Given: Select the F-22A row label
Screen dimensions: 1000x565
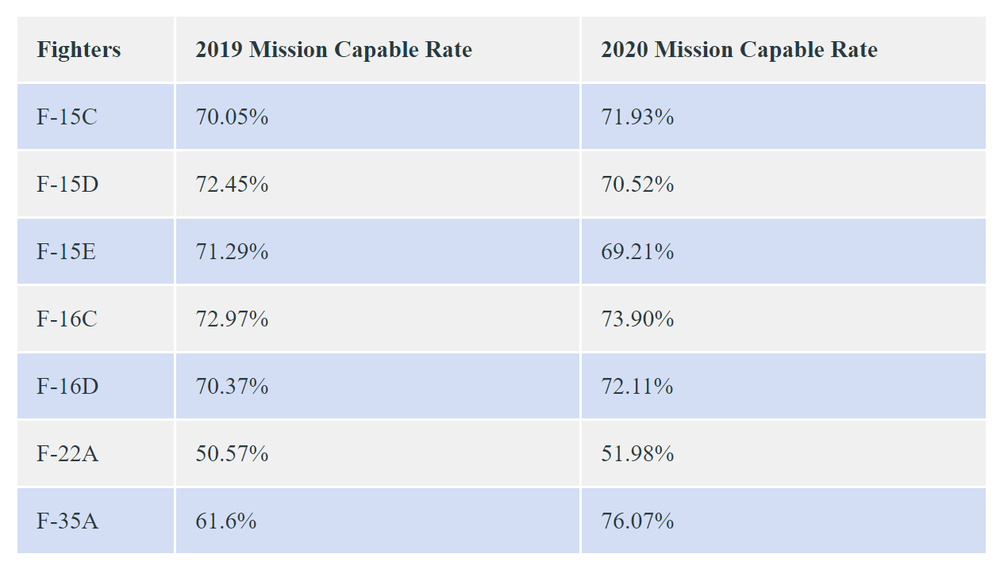Looking at the screenshot, I should (x=68, y=454).
